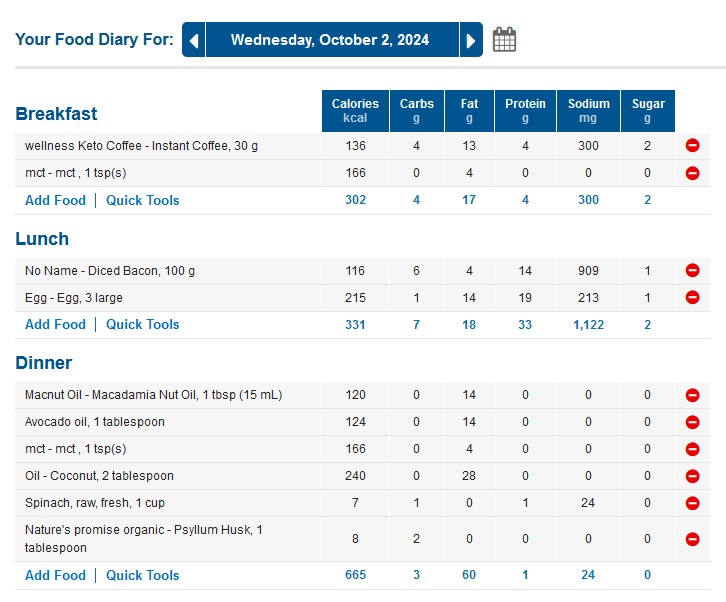
Task: Remove wellness Keto Coffee entry
Action: [692, 146]
